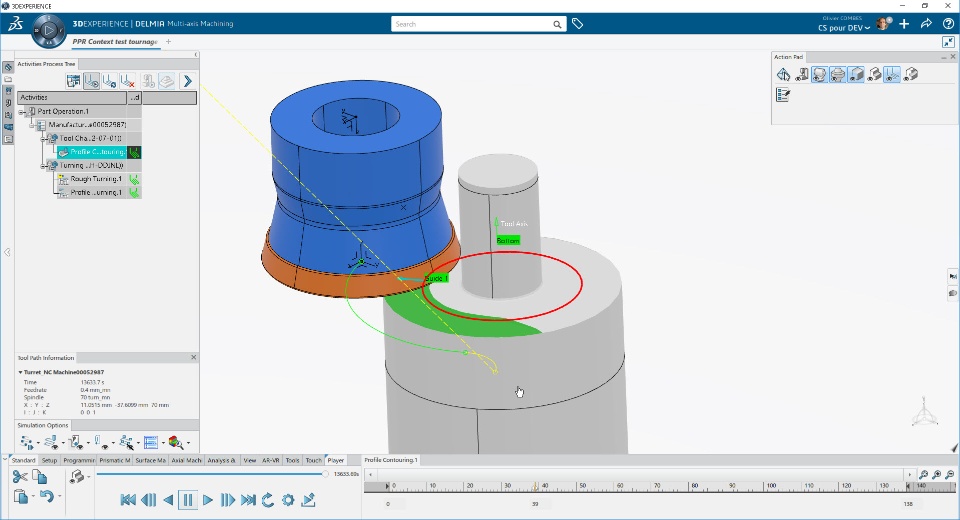Screen dimensions: 960x520
Task: Click the plus add icon in top bar
Action: (x=904, y=24)
